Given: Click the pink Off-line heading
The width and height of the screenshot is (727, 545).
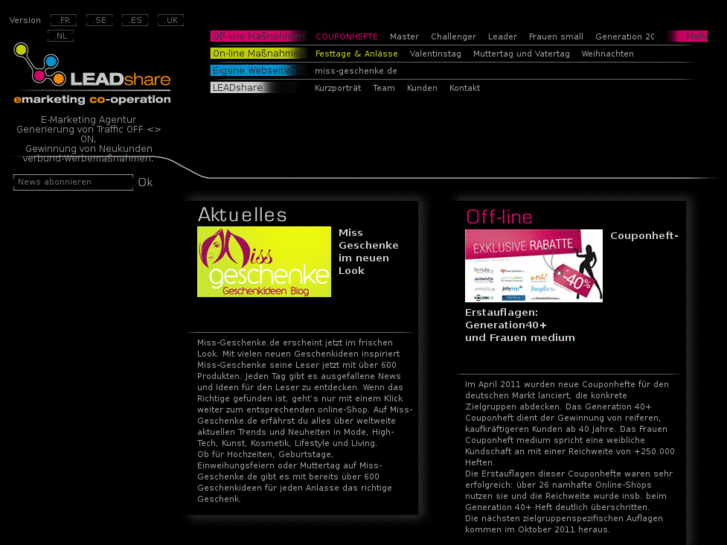Looking at the screenshot, I should pyautogui.click(x=499, y=217).
